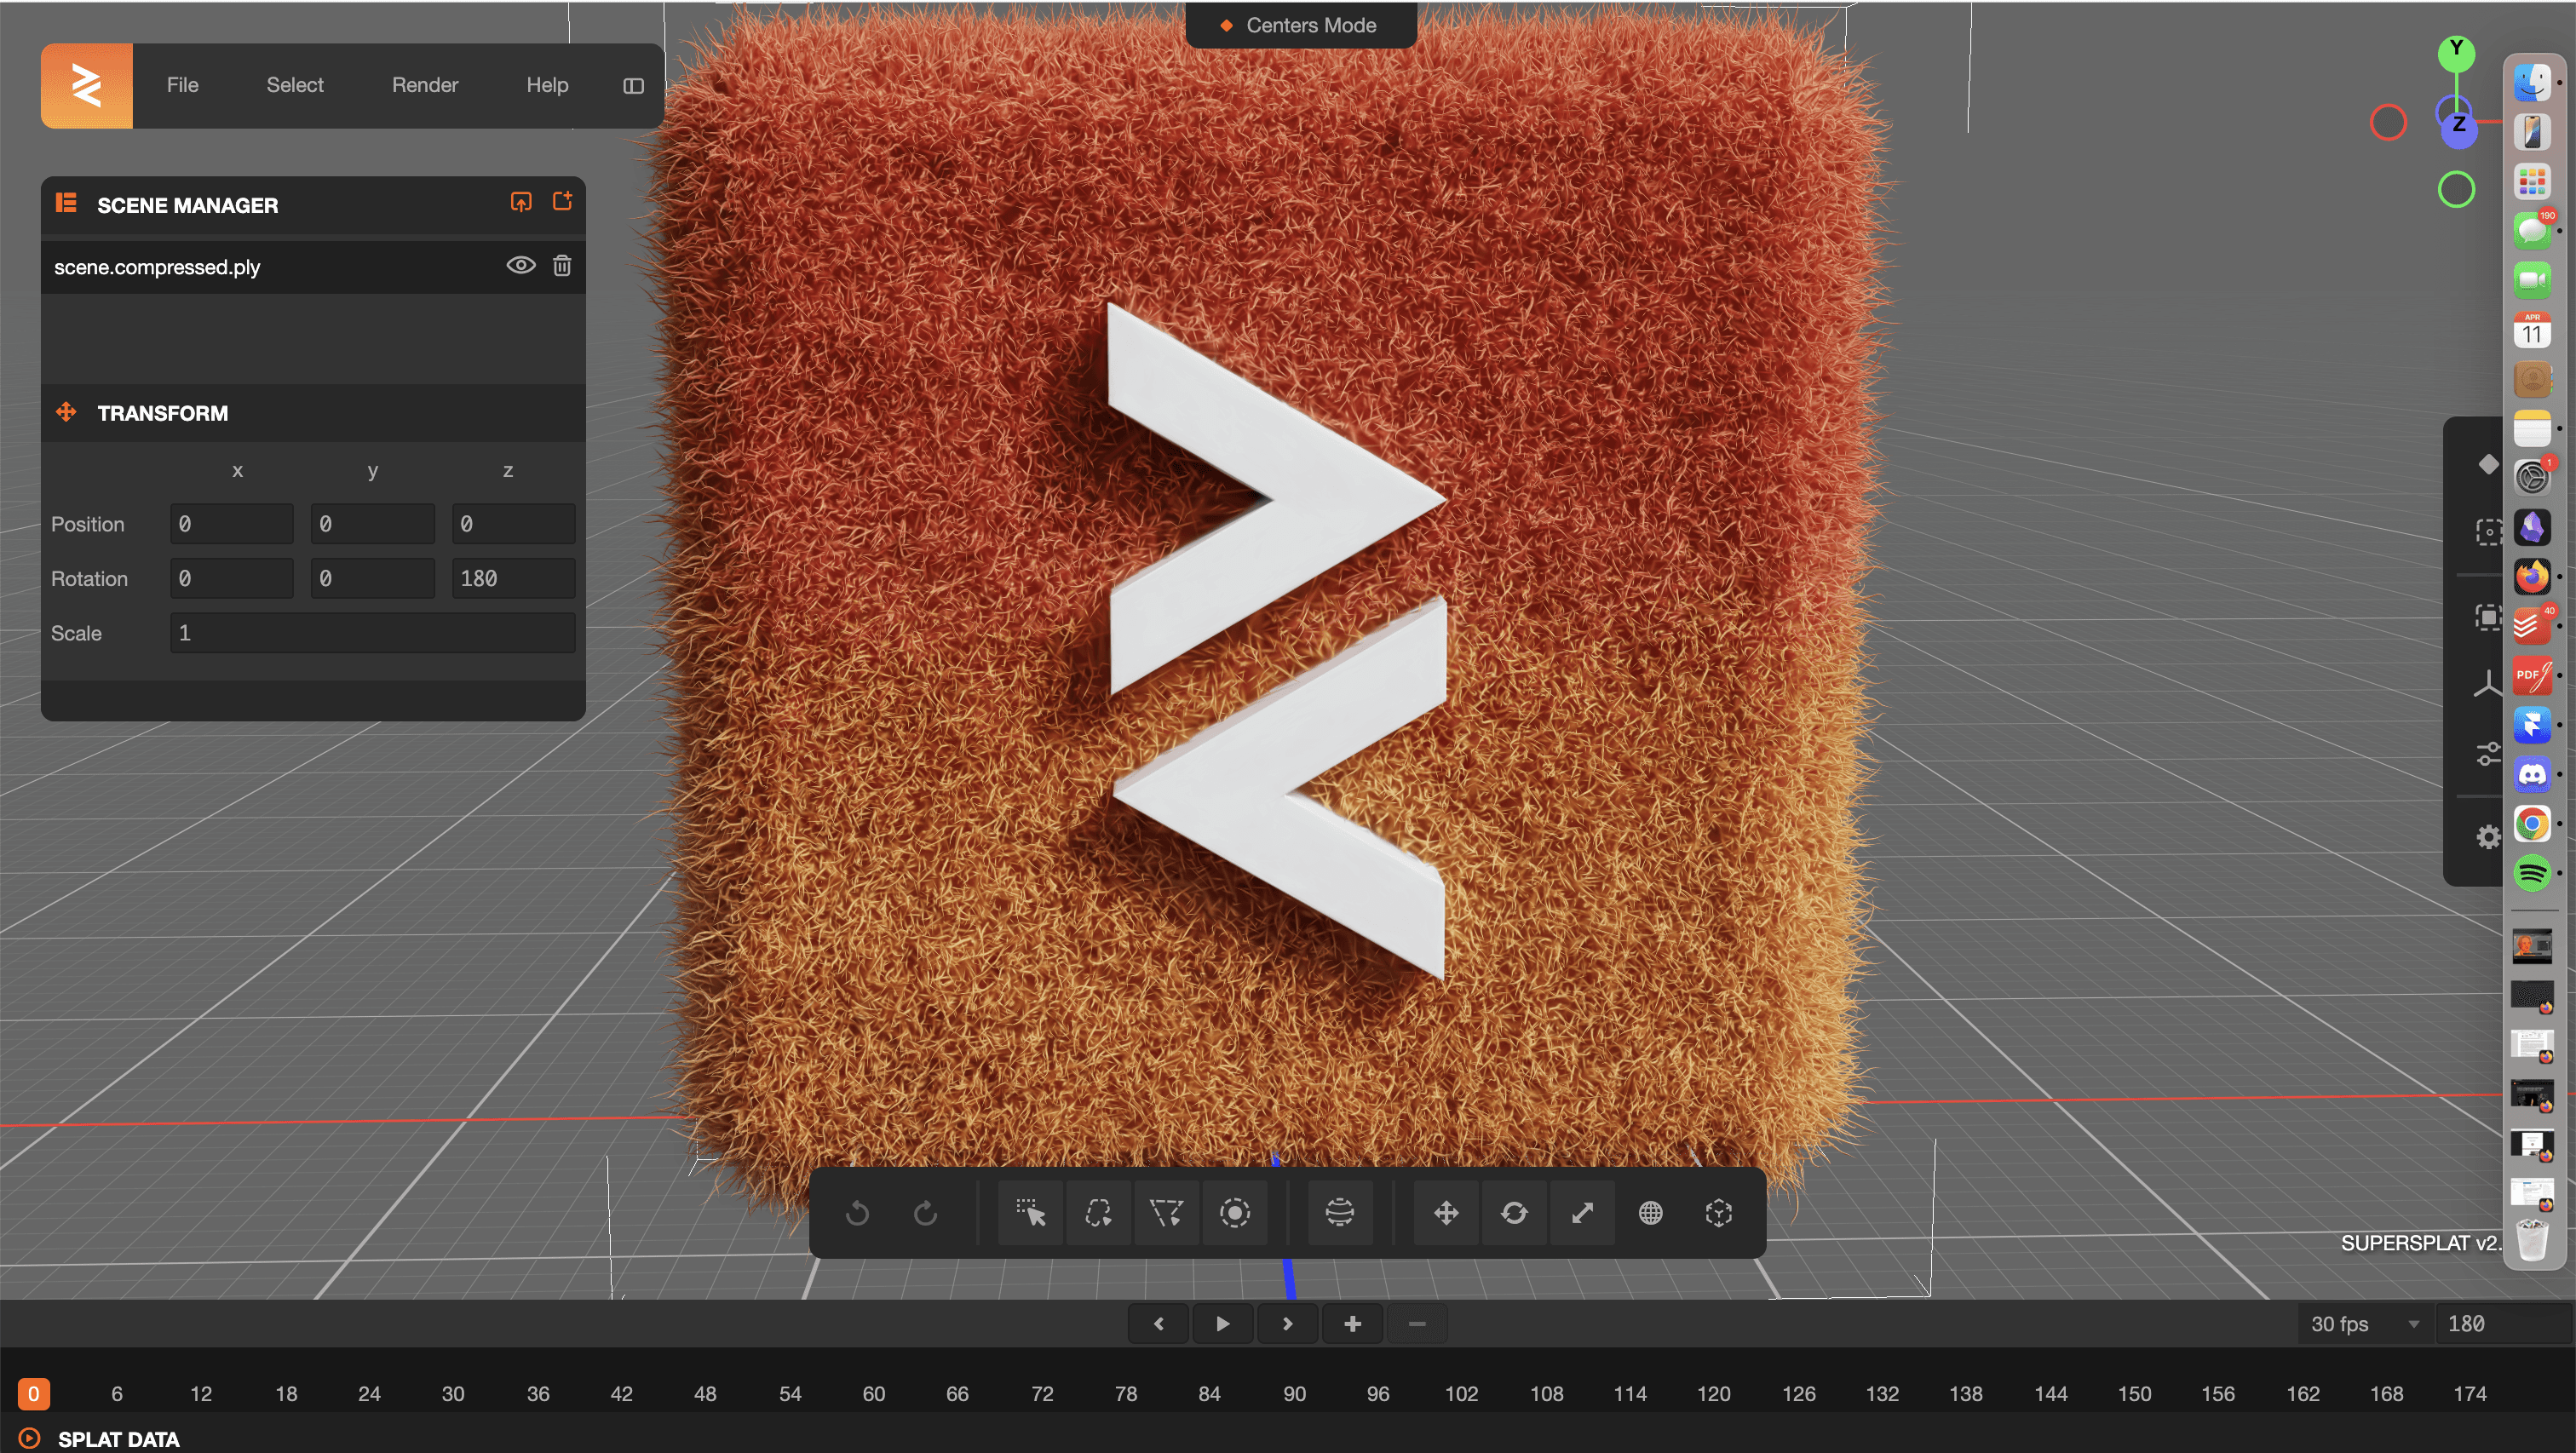Click the dashed square with filled center icon
The height and width of the screenshot is (1453, 2576).
[2488, 617]
